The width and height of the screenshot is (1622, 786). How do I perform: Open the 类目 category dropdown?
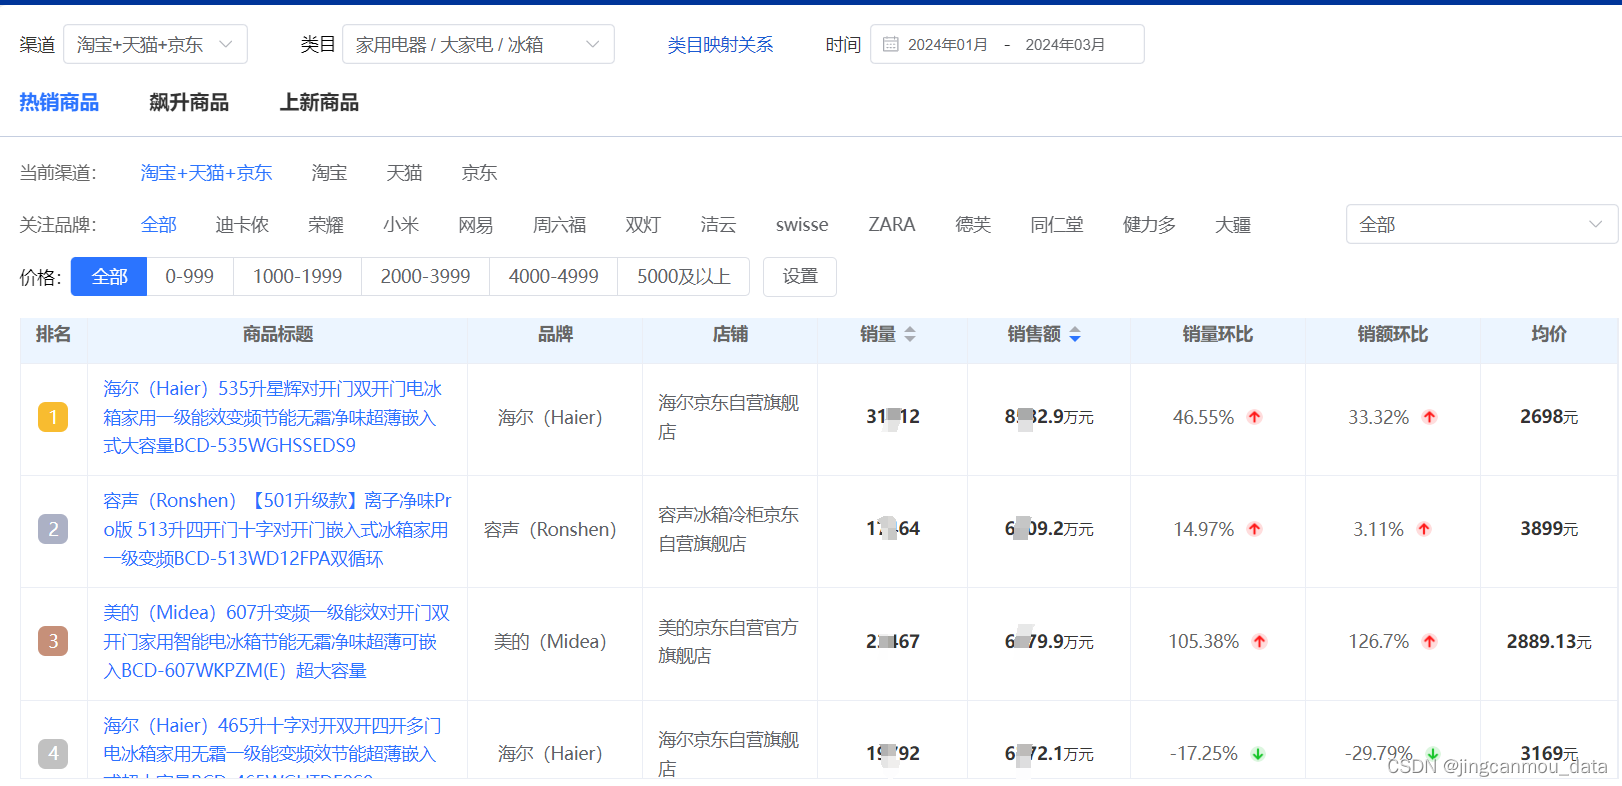pyautogui.click(x=478, y=44)
